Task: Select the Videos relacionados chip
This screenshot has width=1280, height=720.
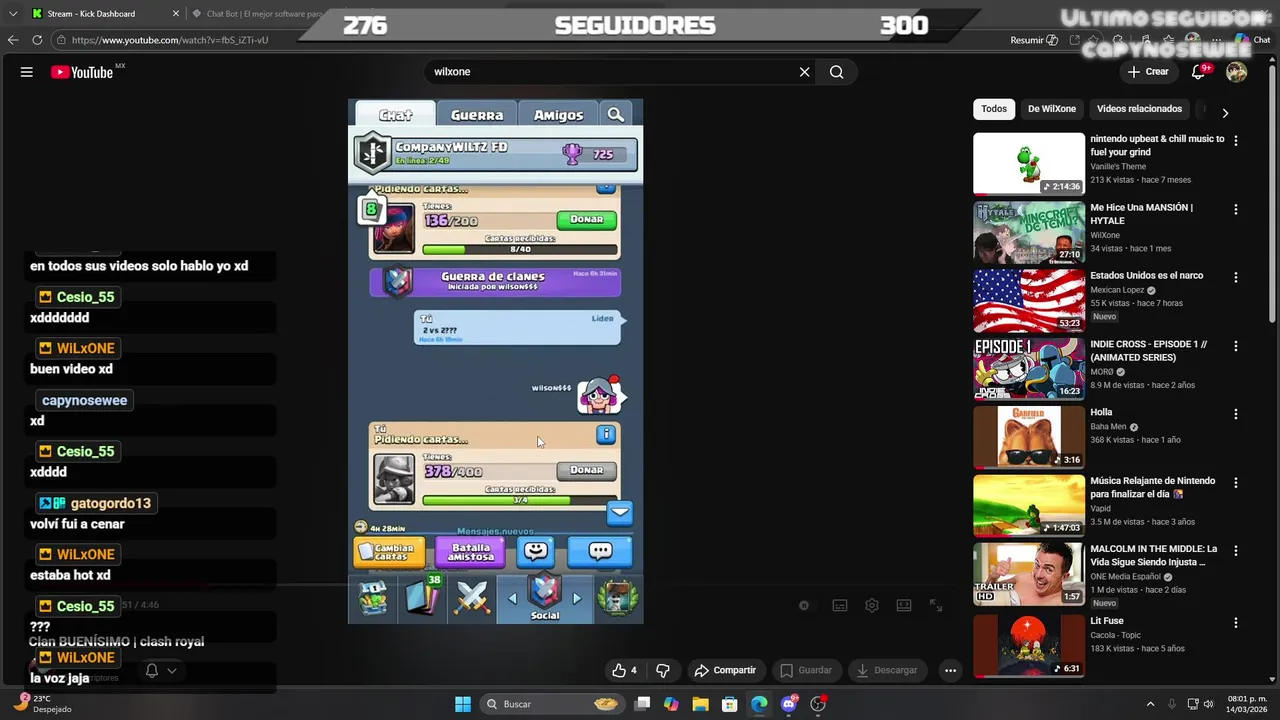Action: (x=1139, y=109)
